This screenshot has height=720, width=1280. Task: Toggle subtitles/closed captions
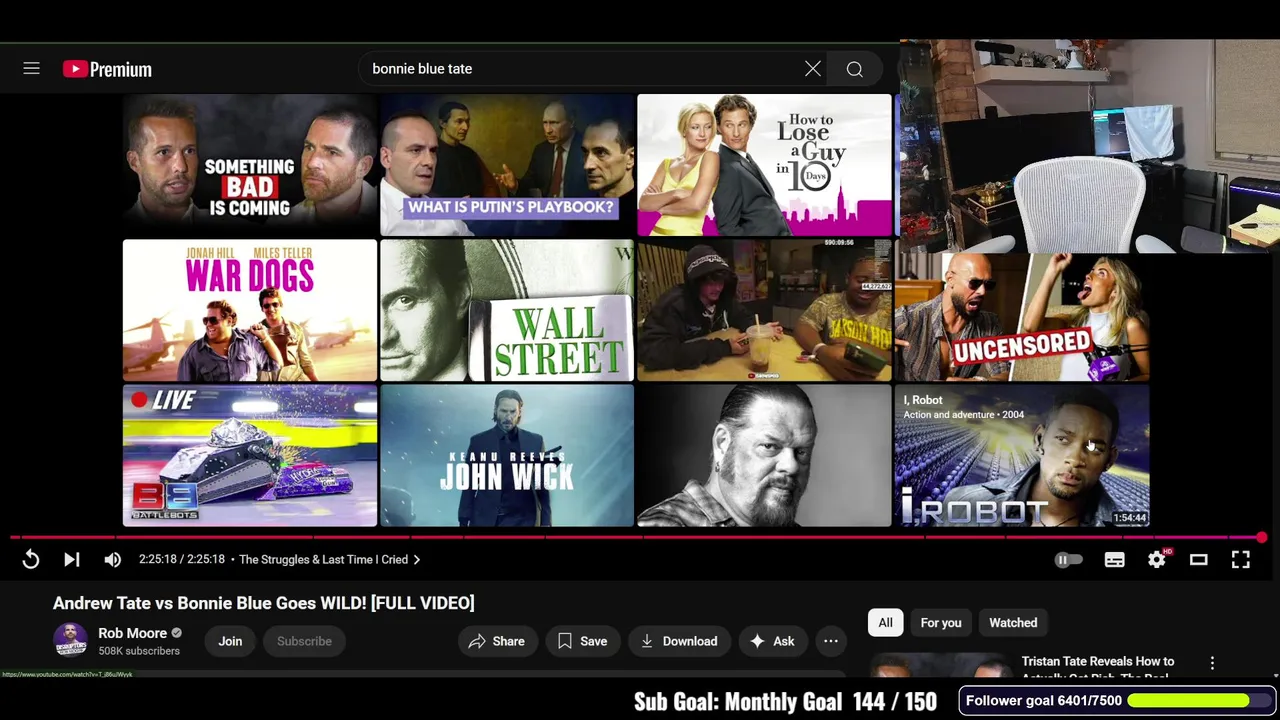coord(1114,560)
